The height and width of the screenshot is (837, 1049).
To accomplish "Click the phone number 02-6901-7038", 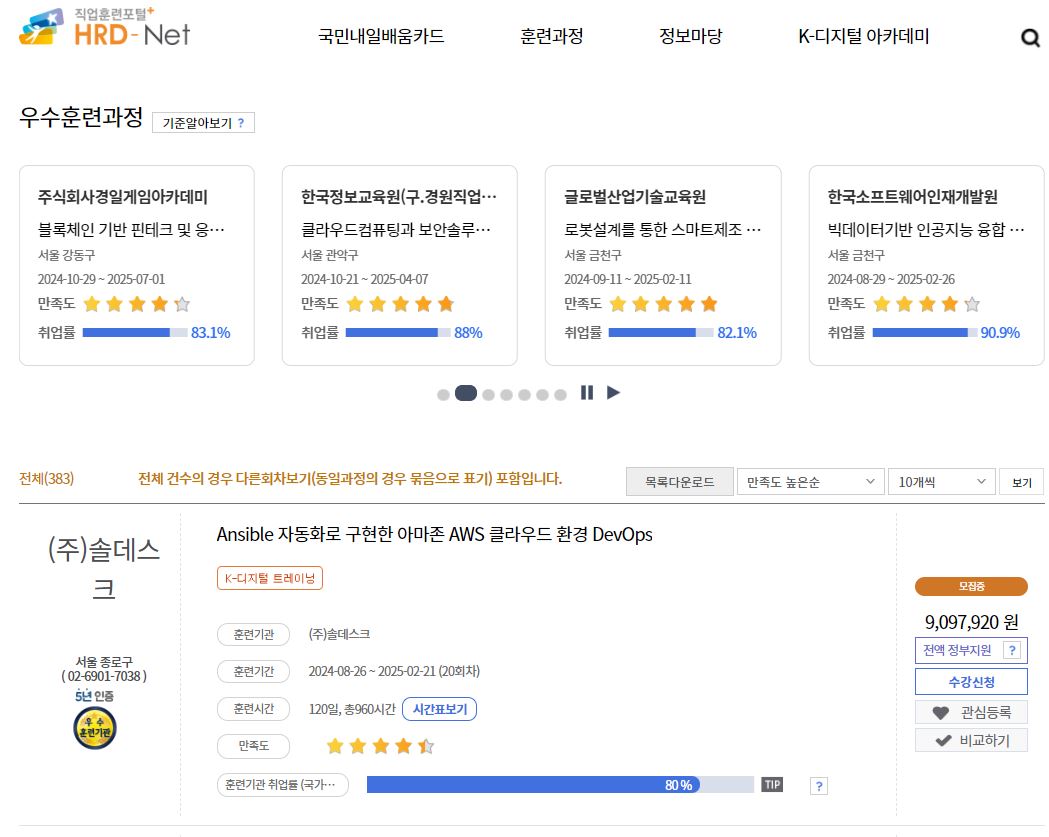I will tap(104, 676).
